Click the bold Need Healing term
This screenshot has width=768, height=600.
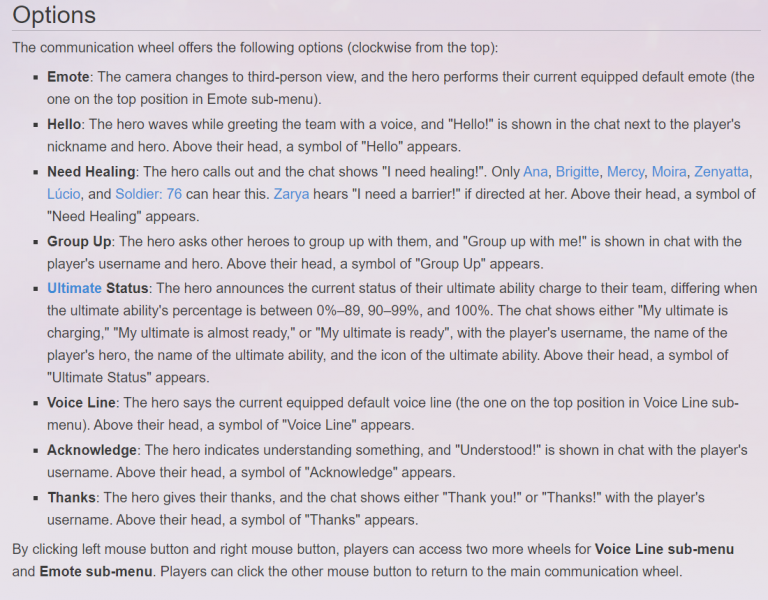click(91, 172)
